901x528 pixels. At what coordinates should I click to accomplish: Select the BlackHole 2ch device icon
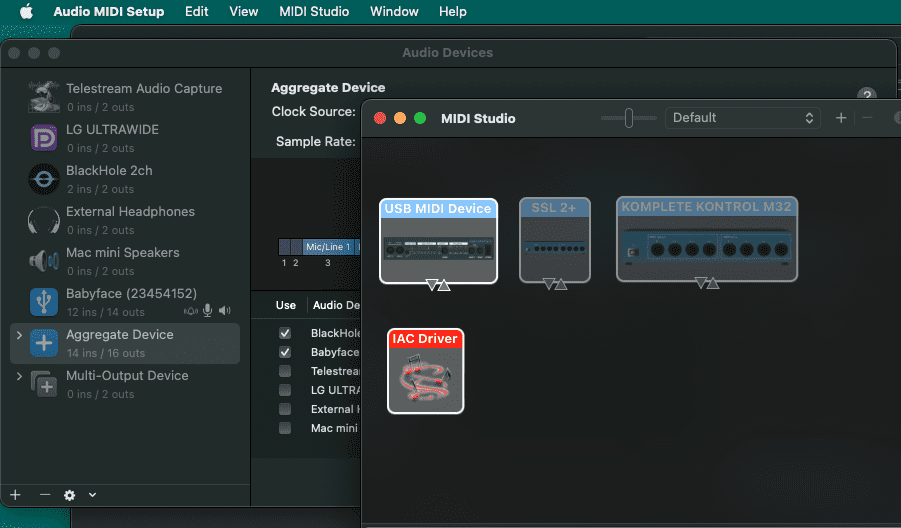pyautogui.click(x=44, y=179)
